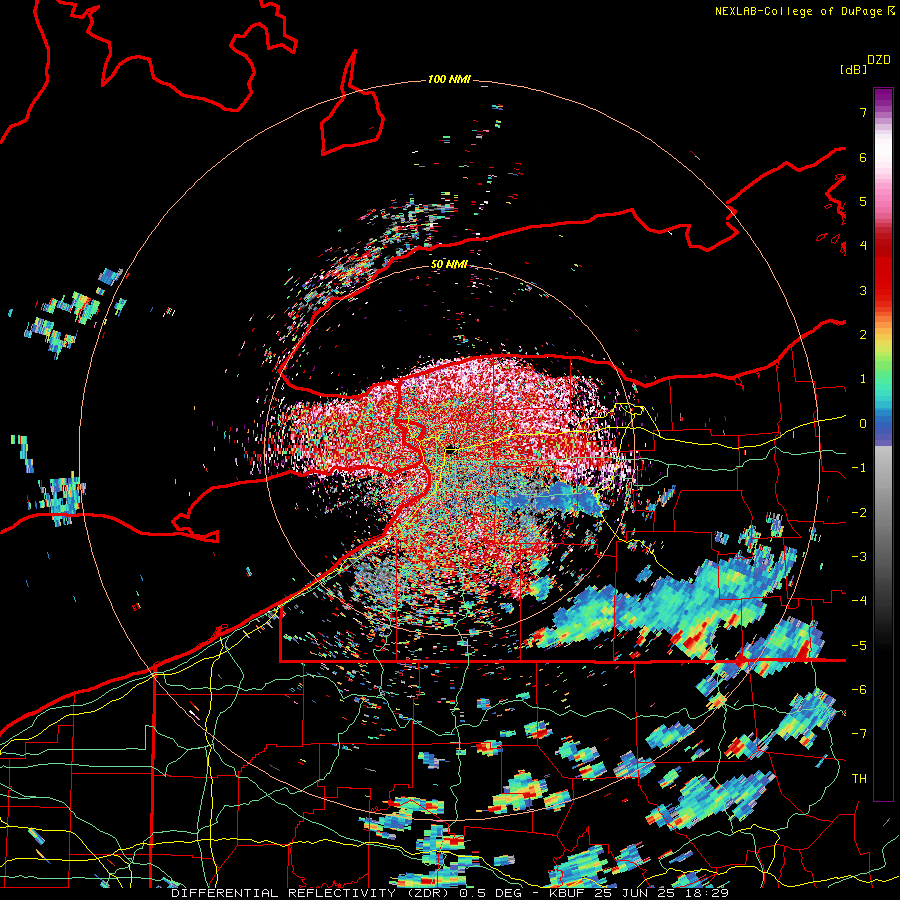Click the Differential Reflectivity KBUF timestamp caption
The width and height of the screenshot is (900, 900).
tap(449, 893)
